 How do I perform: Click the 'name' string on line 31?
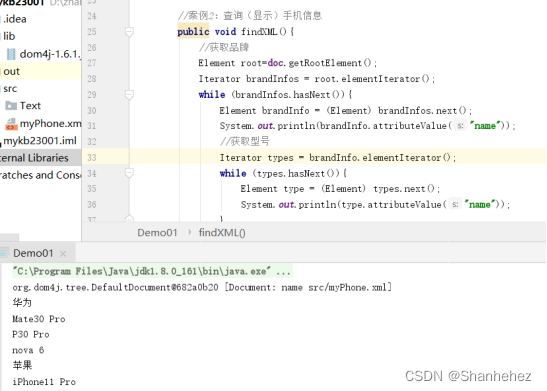coord(485,126)
